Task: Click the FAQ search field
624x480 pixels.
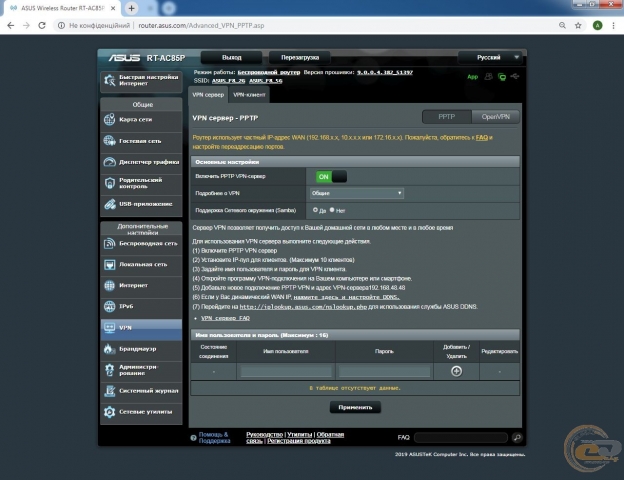Action: point(461,438)
